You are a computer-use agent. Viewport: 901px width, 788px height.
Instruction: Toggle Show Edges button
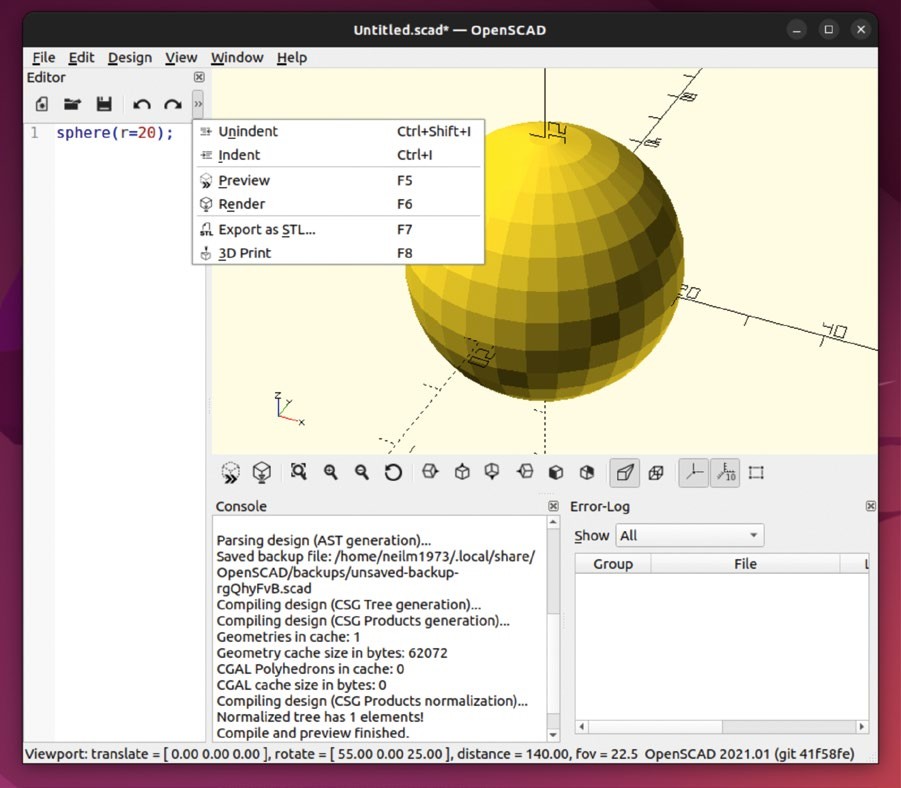756,472
